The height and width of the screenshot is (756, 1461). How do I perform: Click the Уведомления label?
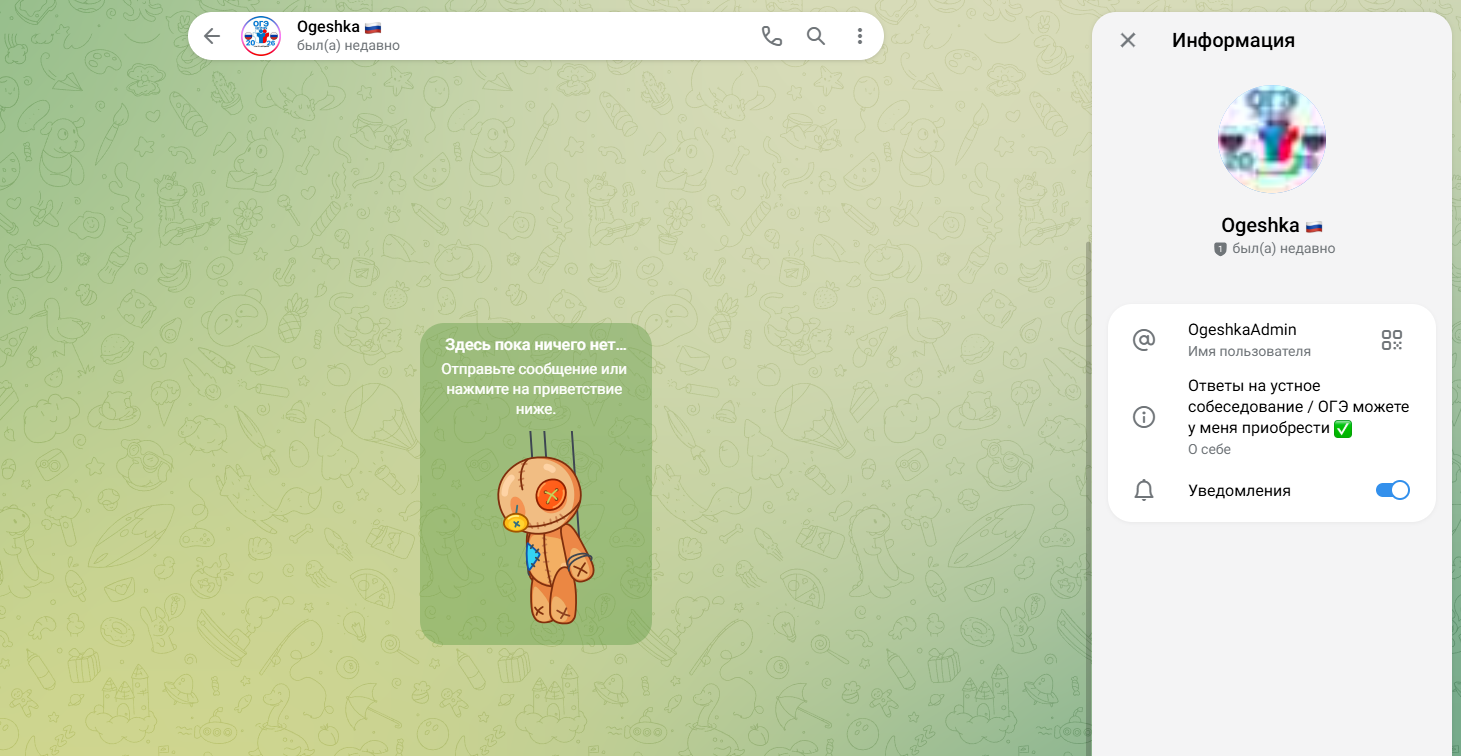[x=1239, y=491]
